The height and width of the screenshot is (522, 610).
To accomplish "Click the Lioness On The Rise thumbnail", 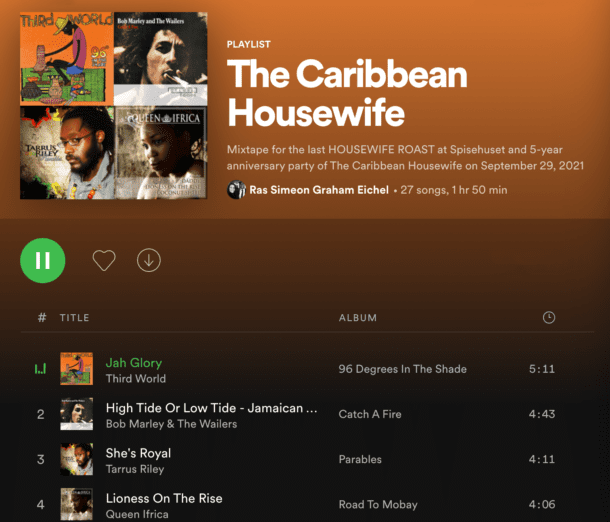I will pyautogui.click(x=77, y=504).
